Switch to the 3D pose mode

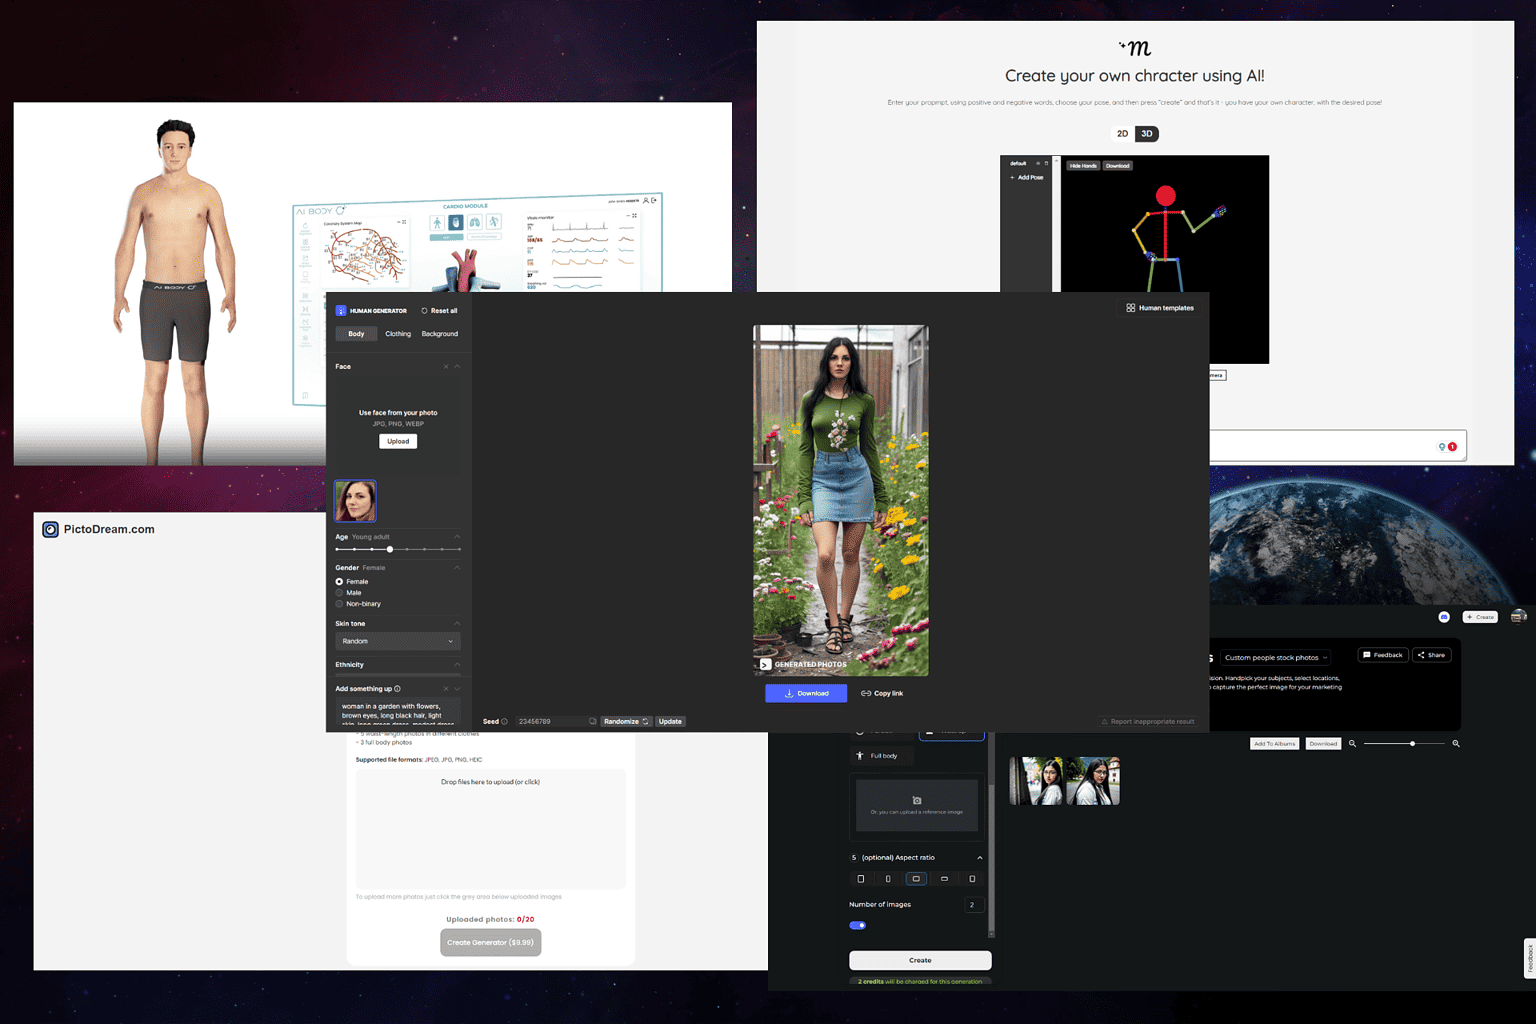(1146, 133)
